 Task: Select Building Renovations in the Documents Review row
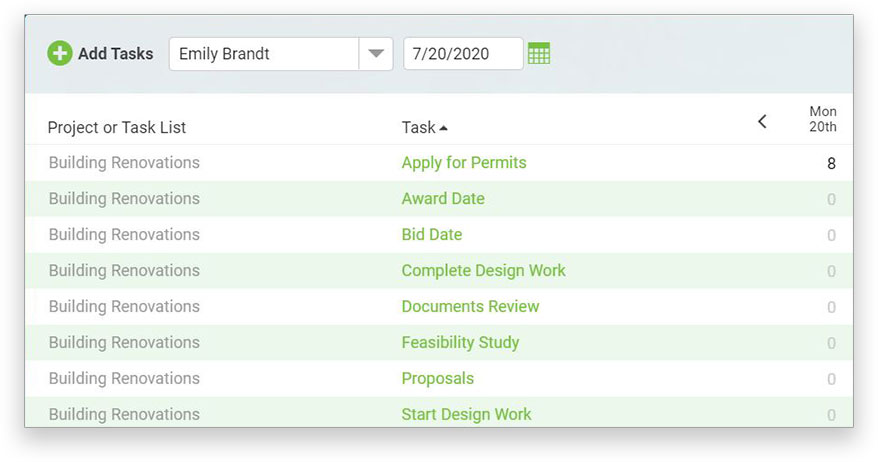click(124, 306)
